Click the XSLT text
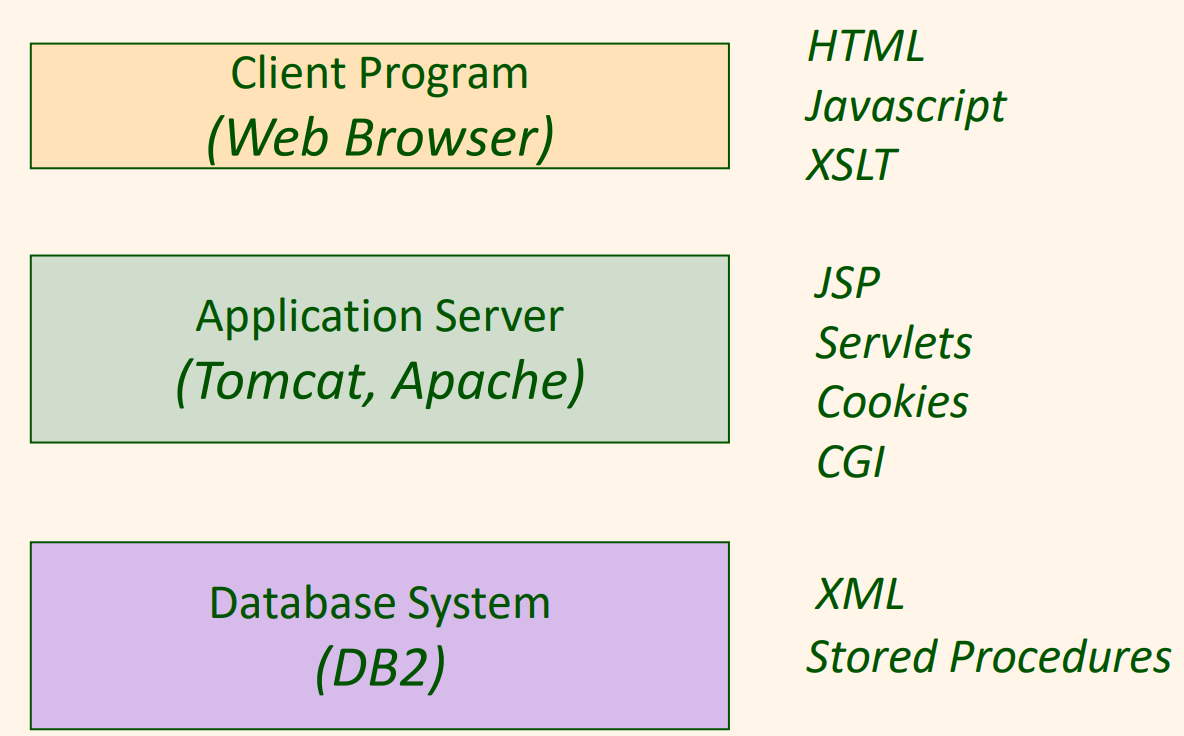 (x=851, y=165)
